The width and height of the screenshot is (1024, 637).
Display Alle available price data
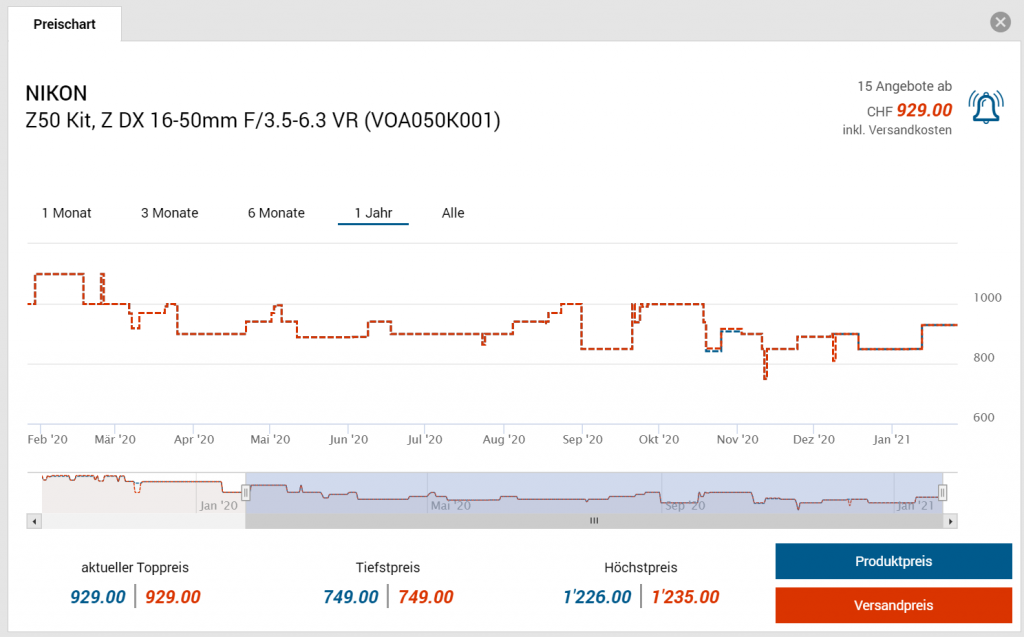453,213
